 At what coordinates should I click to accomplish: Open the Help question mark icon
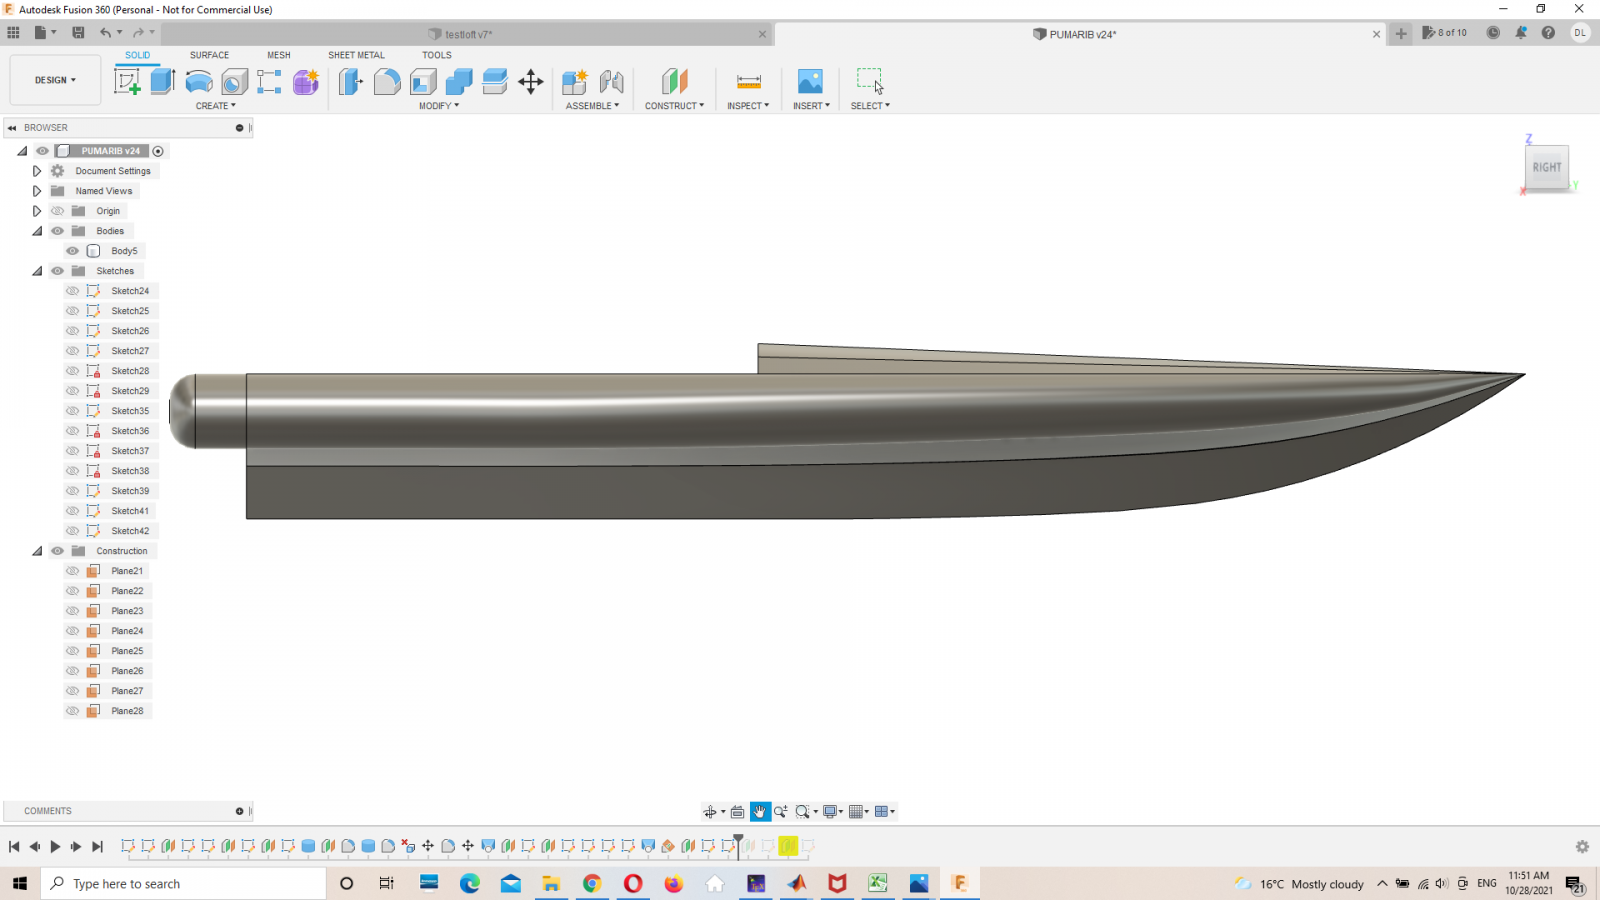1548,33
